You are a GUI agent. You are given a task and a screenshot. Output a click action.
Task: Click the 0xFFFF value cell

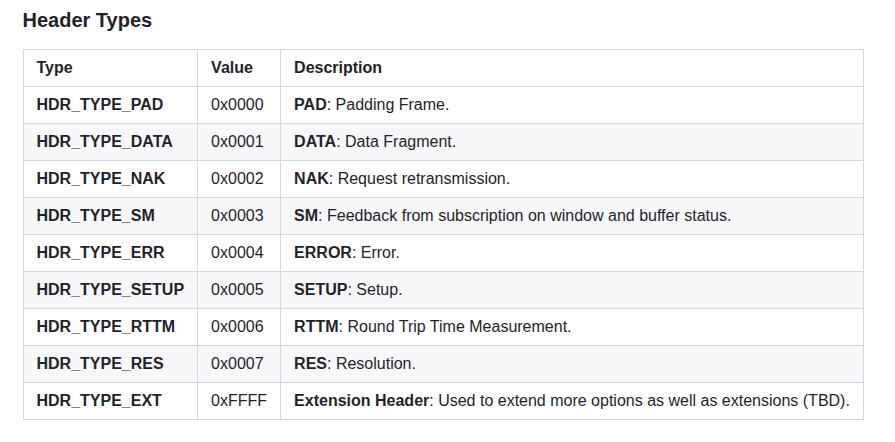click(x=239, y=401)
